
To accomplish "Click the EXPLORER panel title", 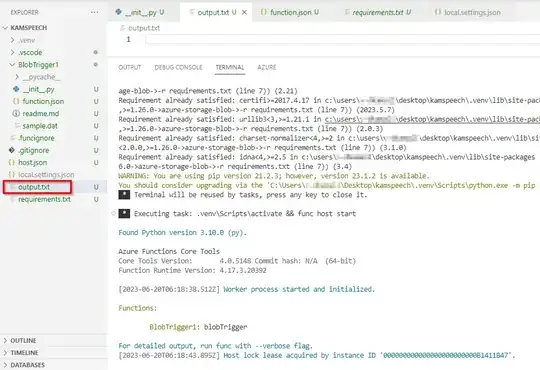I will click(x=24, y=12).
